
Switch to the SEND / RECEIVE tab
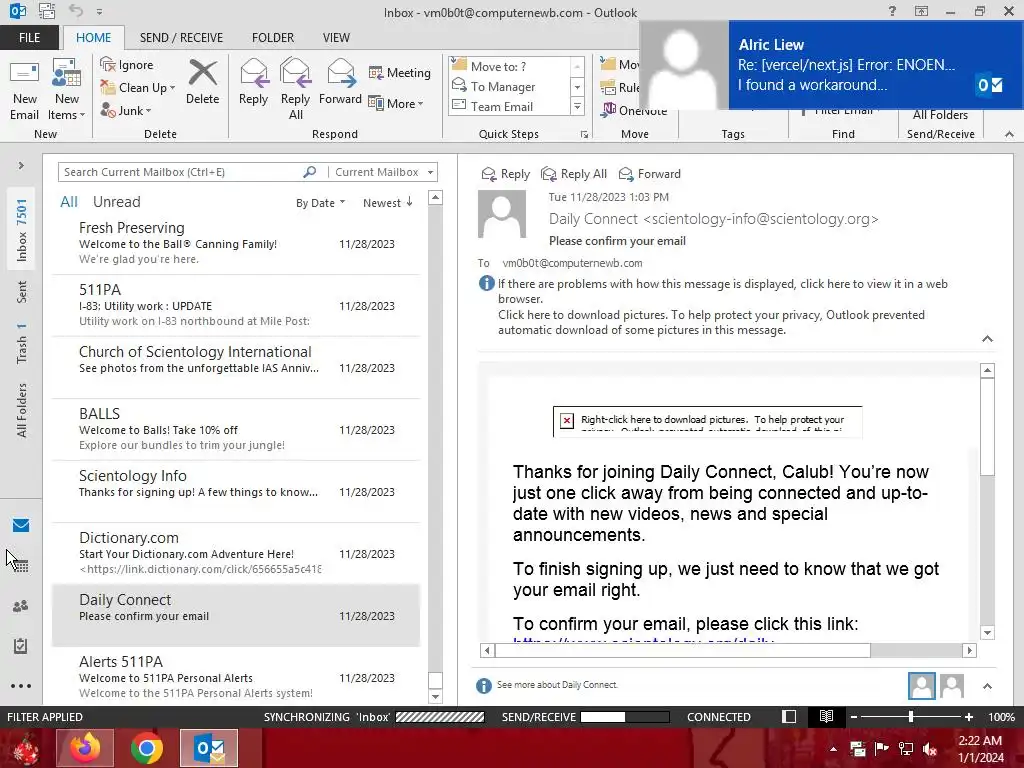click(182, 37)
